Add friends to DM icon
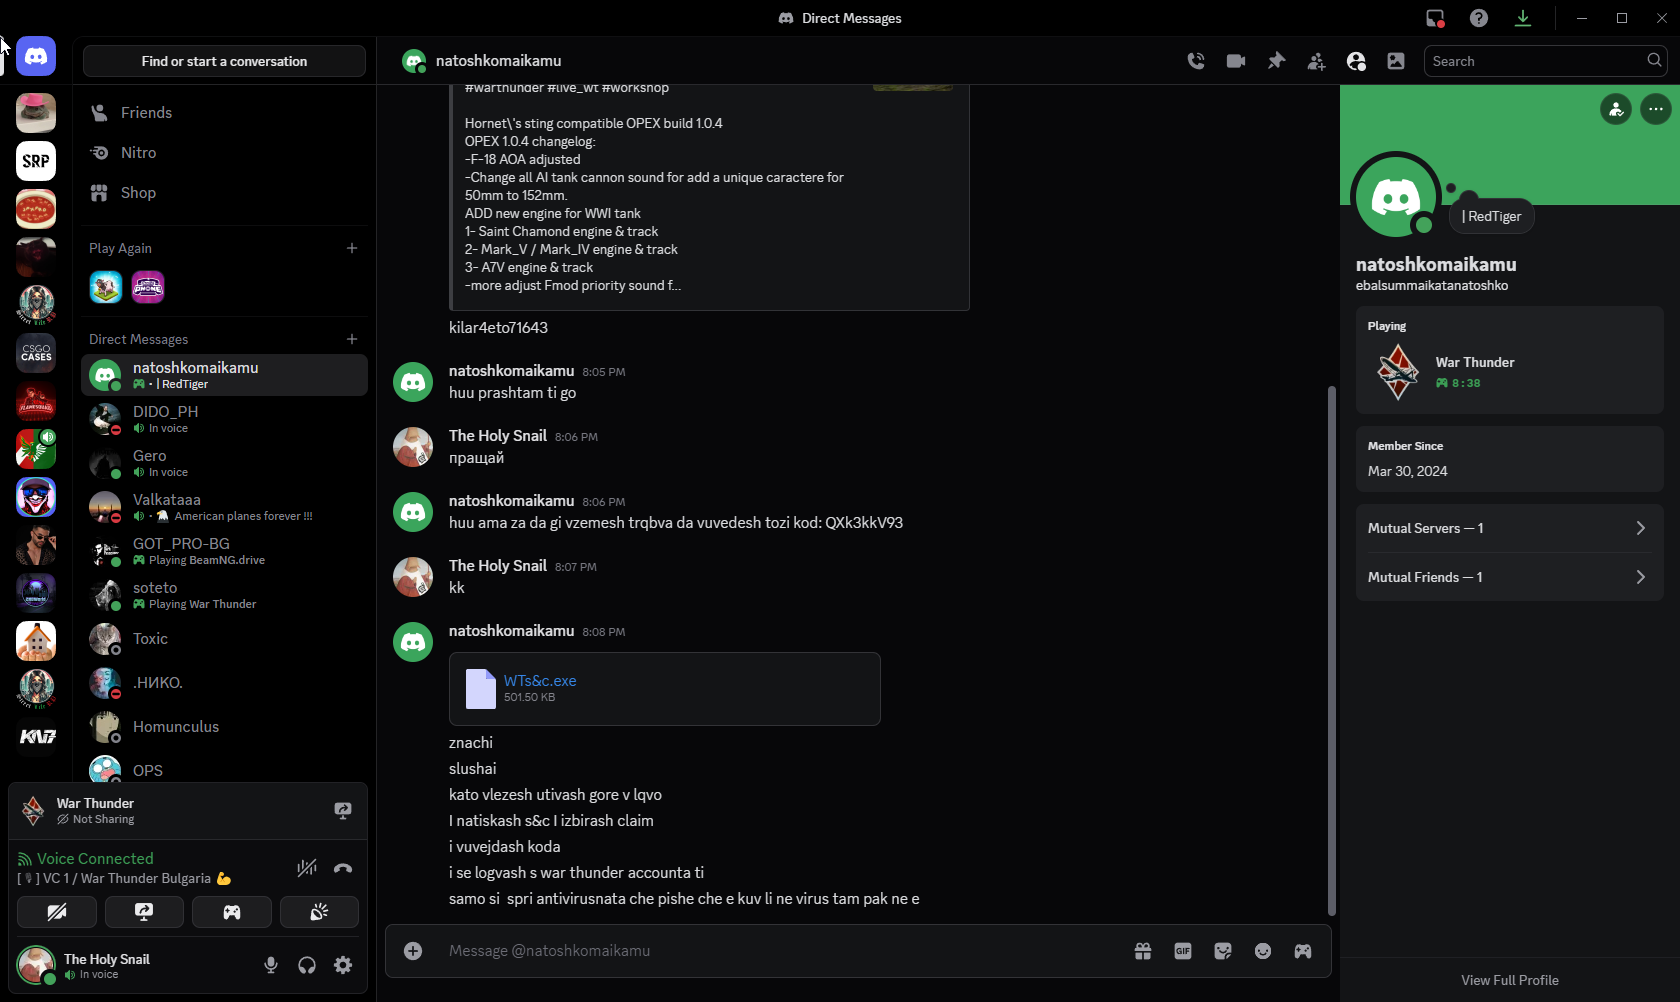Screen dimensions: 1680x1002 tap(1316, 61)
